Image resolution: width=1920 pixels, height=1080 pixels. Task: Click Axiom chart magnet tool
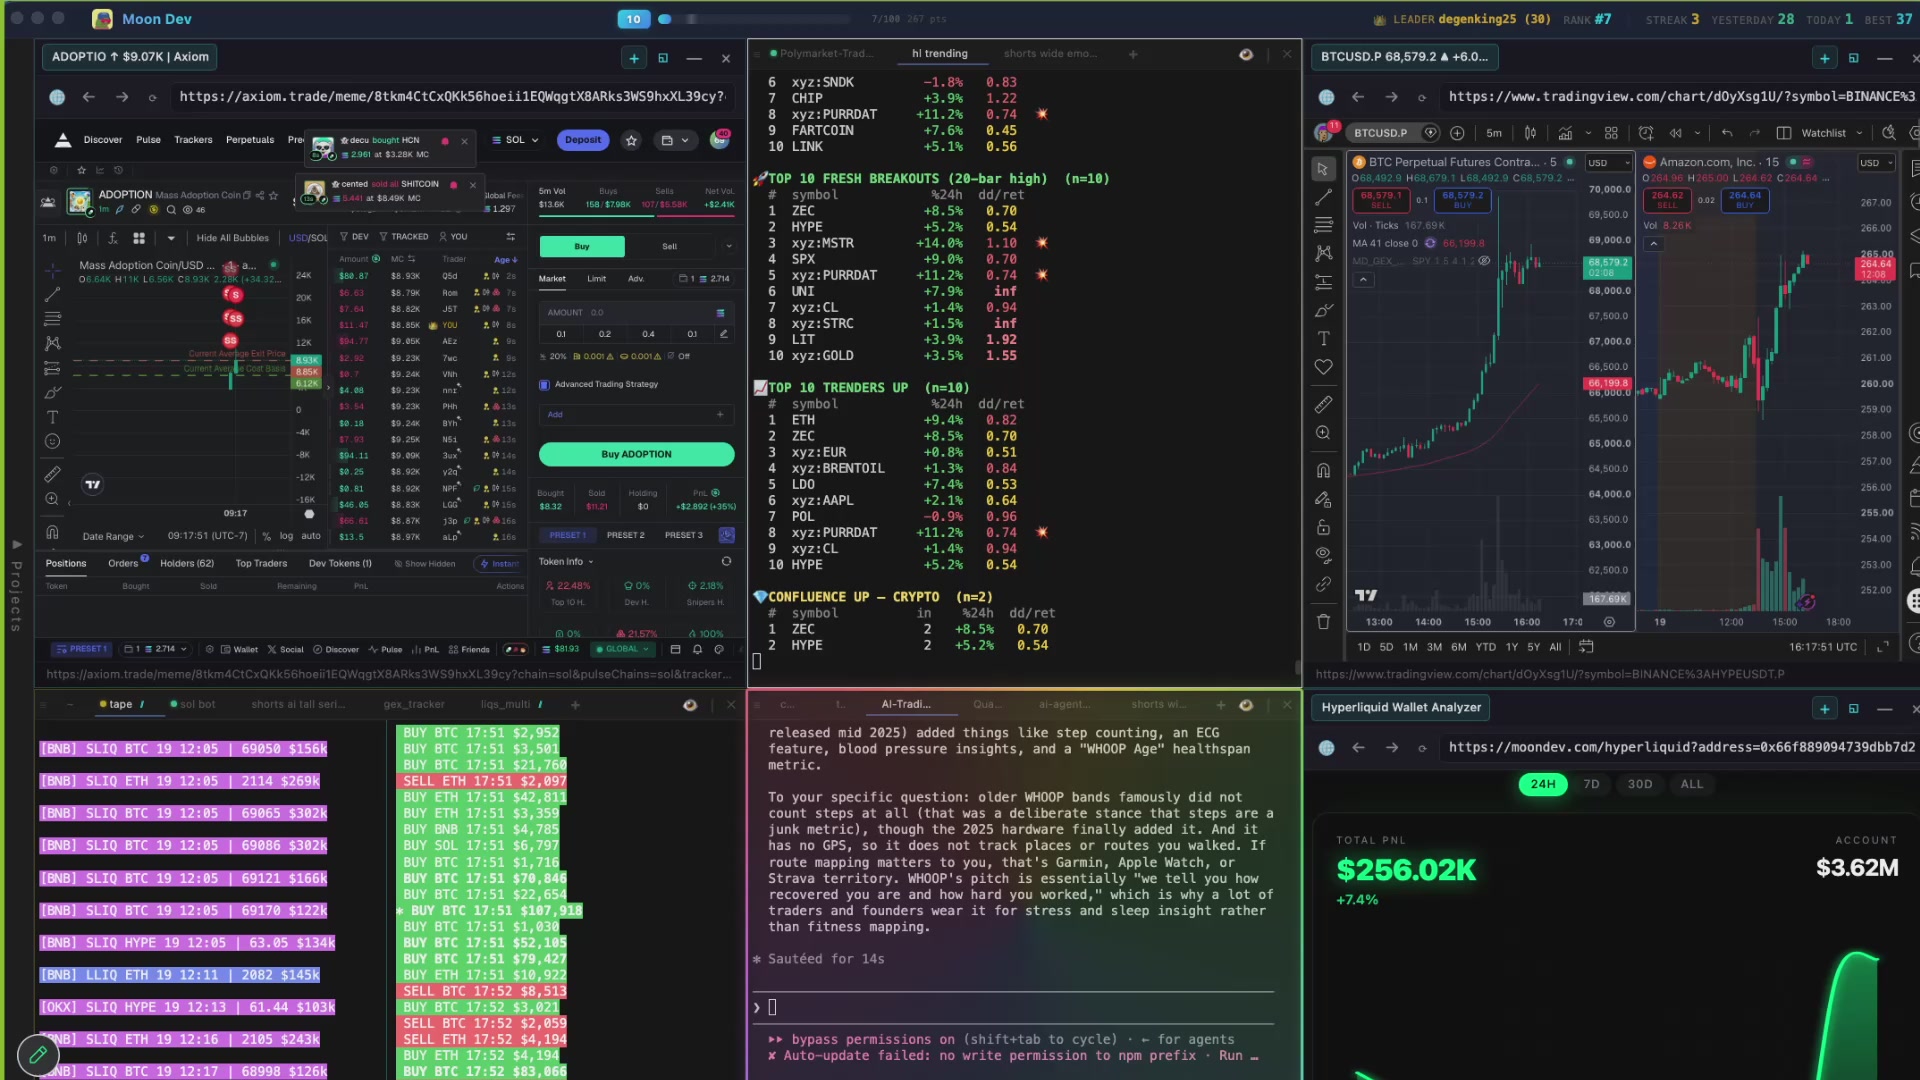click(x=53, y=532)
